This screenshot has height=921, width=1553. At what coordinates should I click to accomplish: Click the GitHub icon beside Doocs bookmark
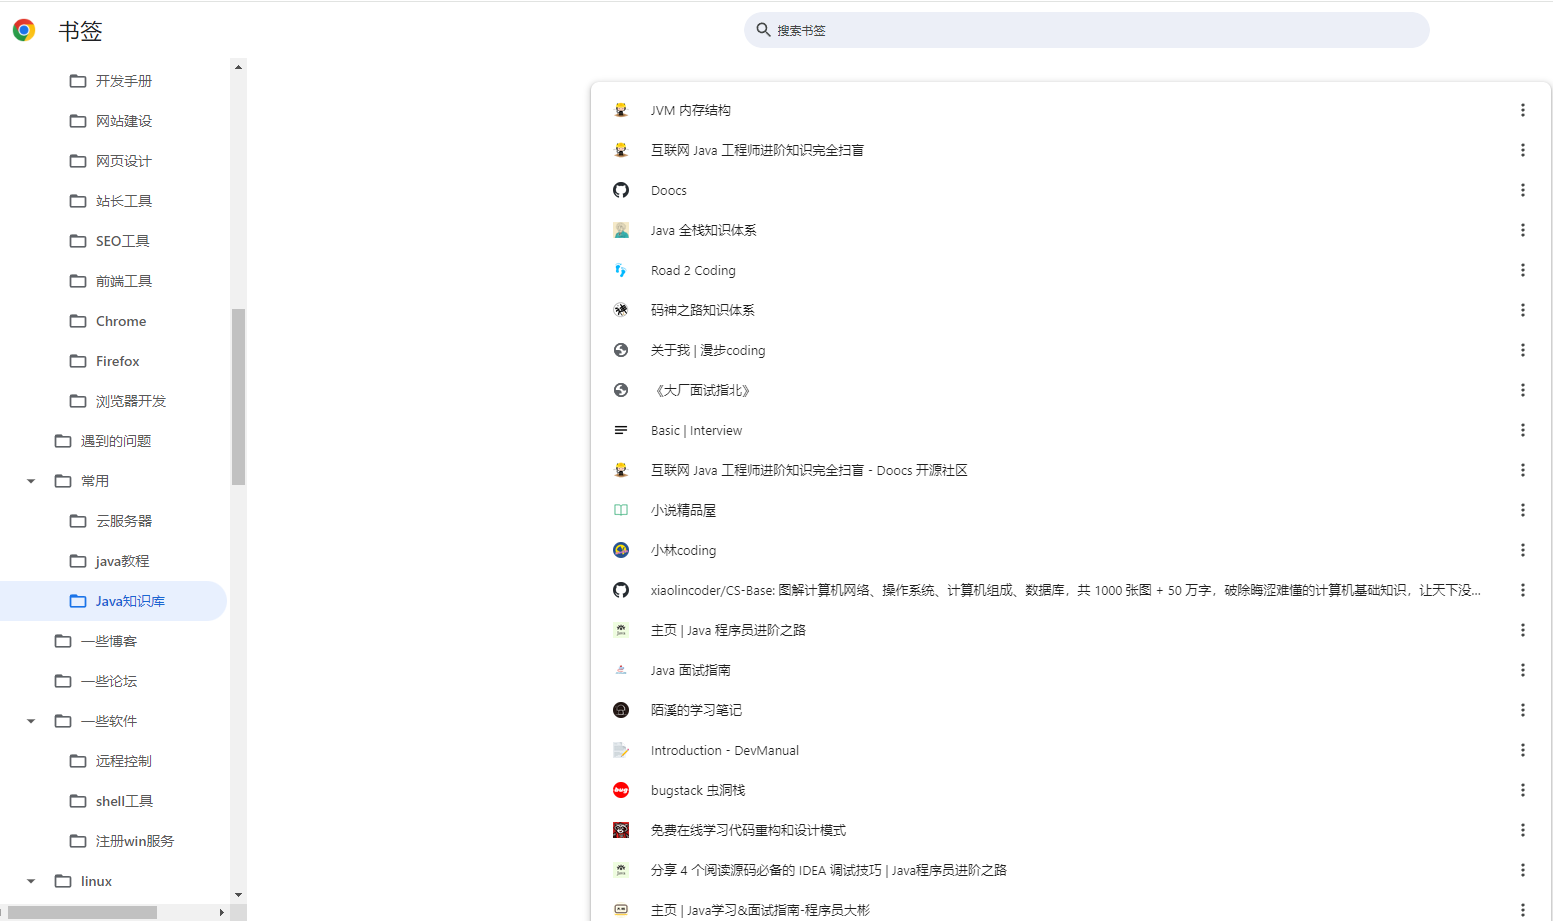point(621,189)
